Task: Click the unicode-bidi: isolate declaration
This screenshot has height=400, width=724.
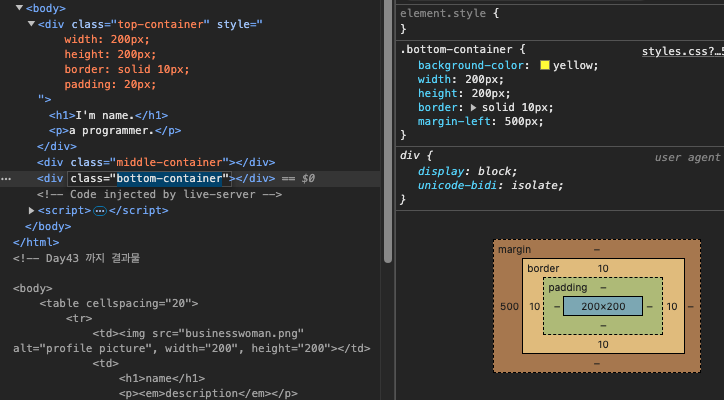Action: (490, 185)
